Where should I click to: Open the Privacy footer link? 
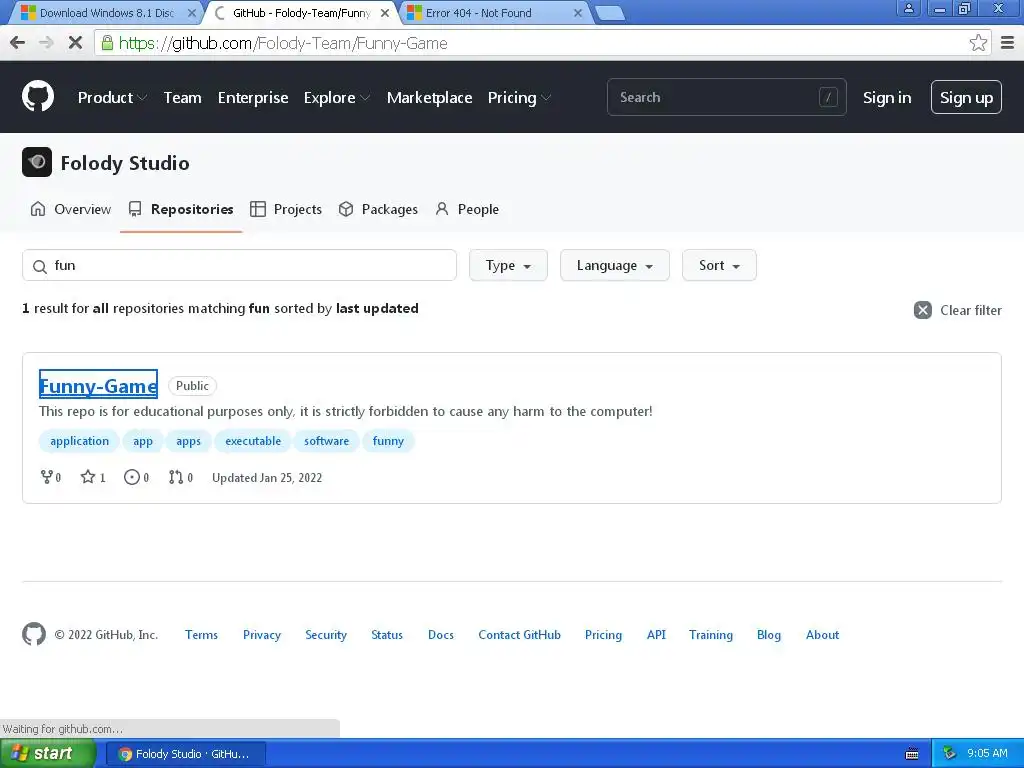point(261,634)
